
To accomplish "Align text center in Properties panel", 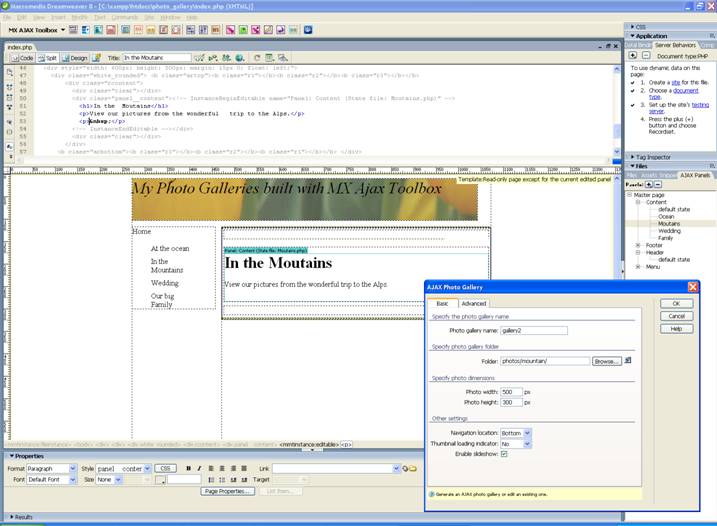I will (x=222, y=468).
